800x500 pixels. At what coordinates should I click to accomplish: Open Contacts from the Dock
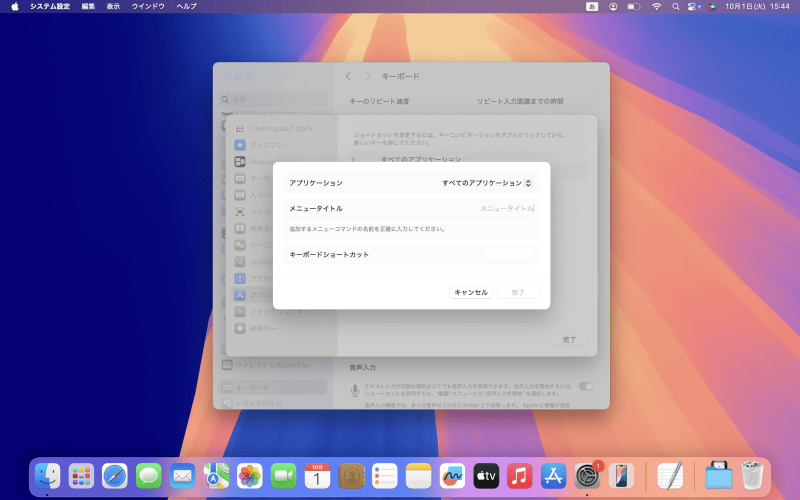[x=351, y=477]
